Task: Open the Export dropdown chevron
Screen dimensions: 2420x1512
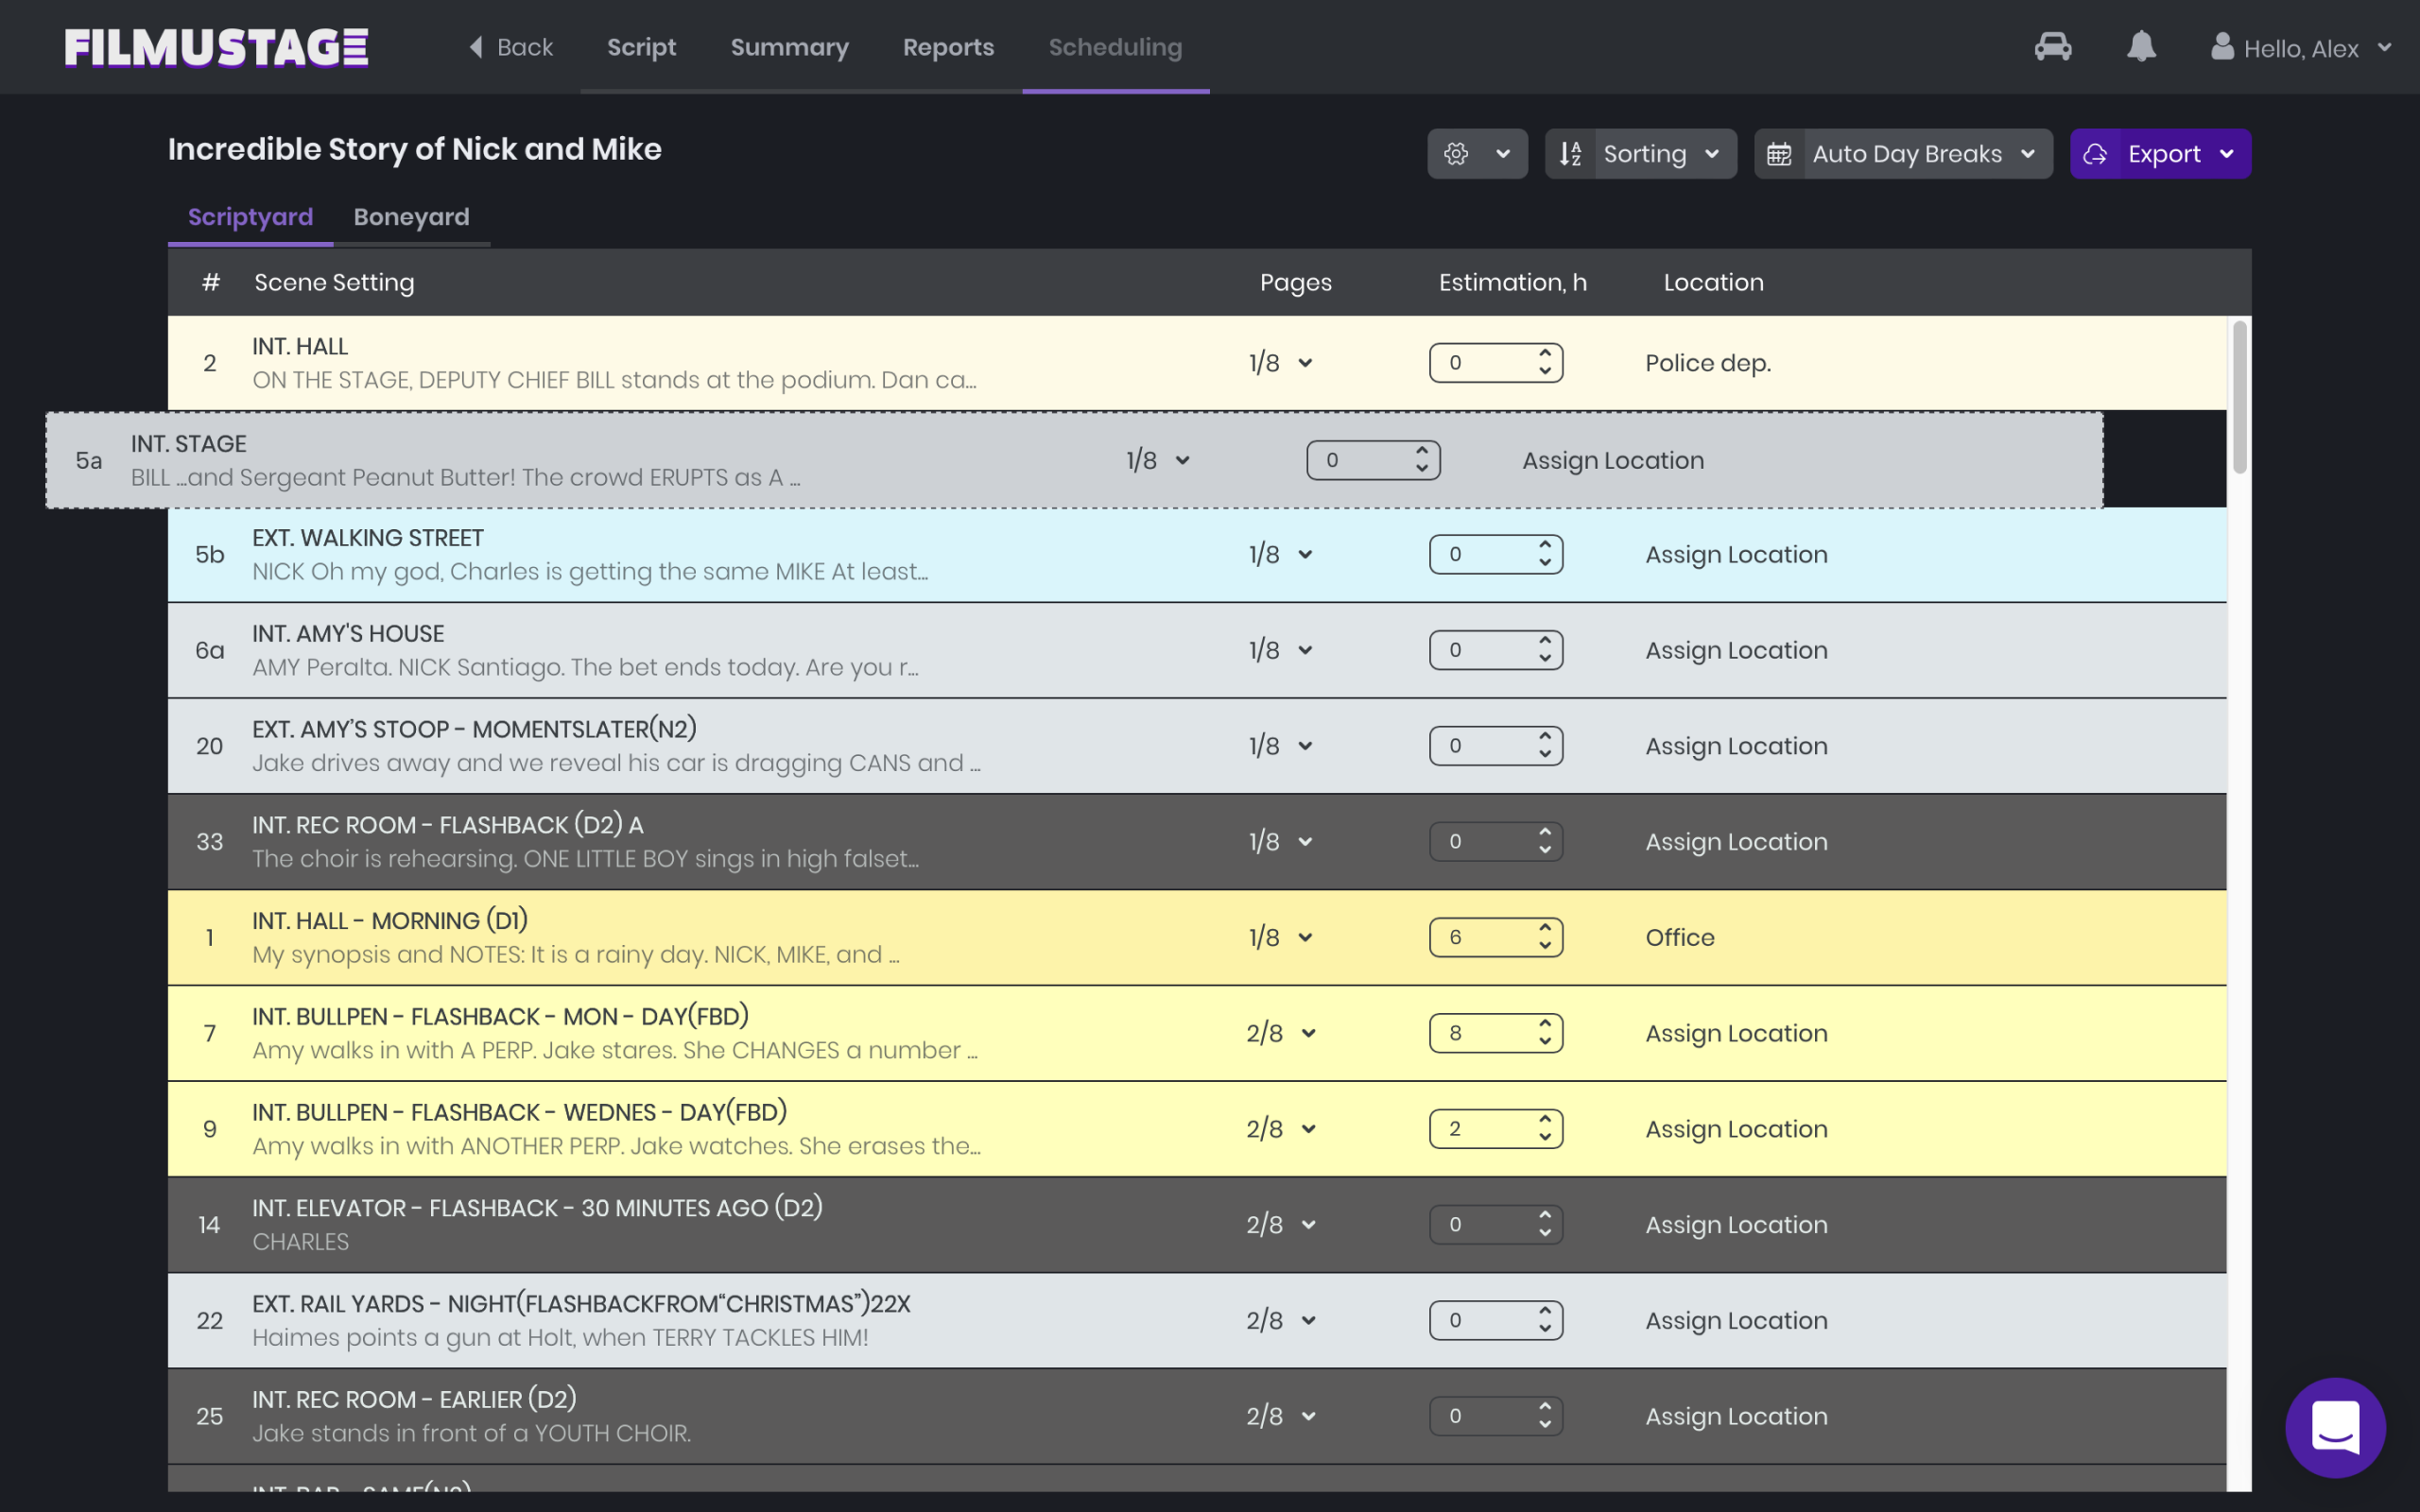Action: [x=2227, y=154]
